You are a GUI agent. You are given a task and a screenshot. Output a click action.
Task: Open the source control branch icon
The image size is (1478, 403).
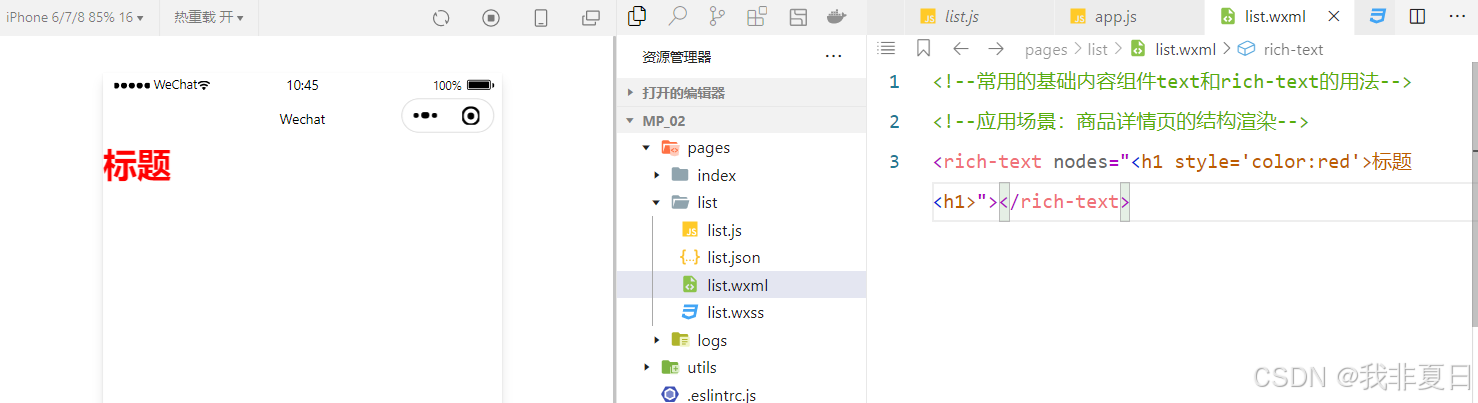tap(717, 16)
